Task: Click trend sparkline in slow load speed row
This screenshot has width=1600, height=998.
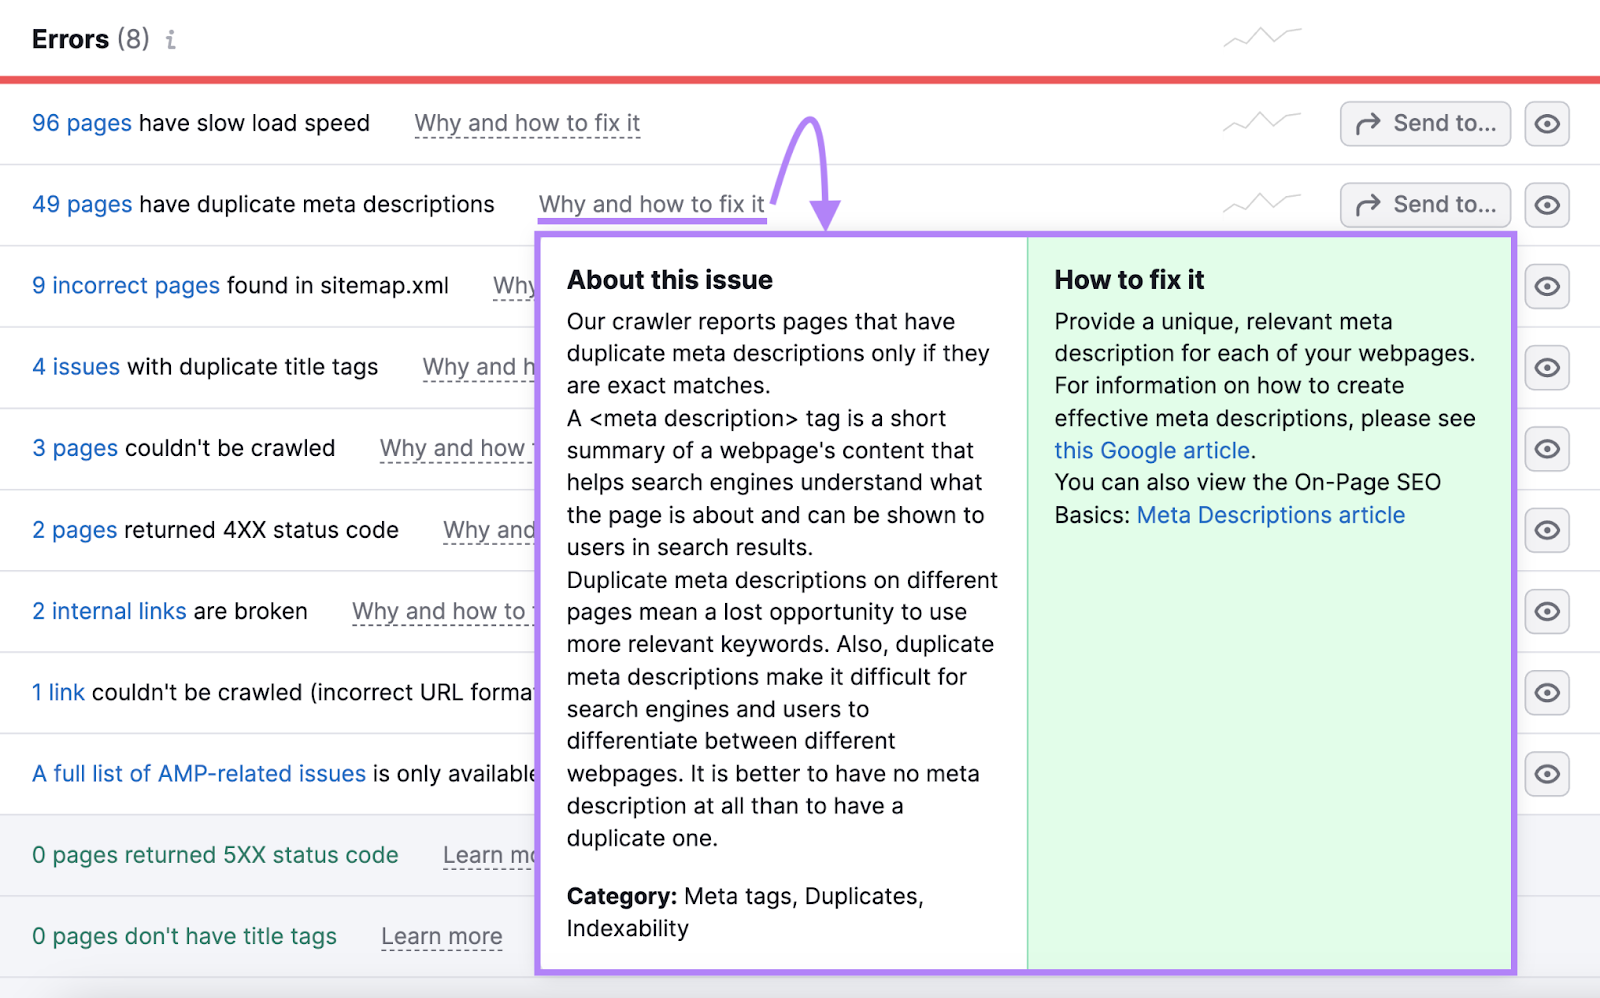Action: [1262, 122]
